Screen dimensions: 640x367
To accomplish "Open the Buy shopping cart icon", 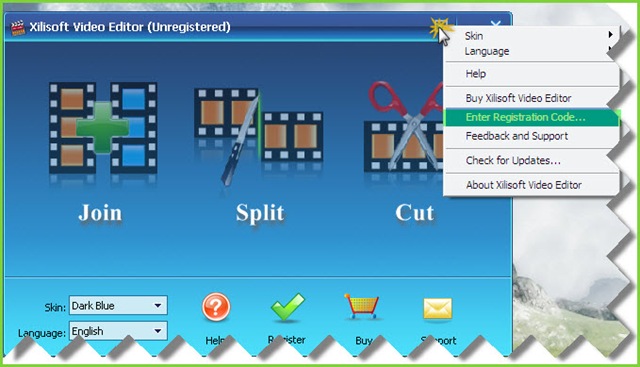I will 362,306.
